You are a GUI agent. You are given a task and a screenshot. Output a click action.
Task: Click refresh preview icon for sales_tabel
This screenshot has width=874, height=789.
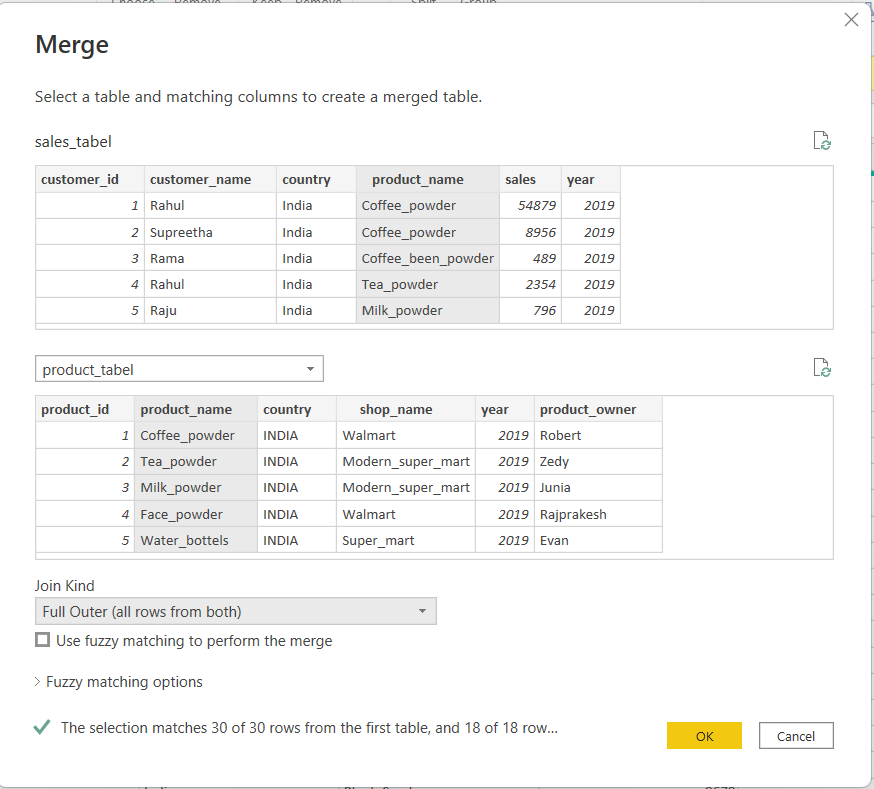click(822, 140)
